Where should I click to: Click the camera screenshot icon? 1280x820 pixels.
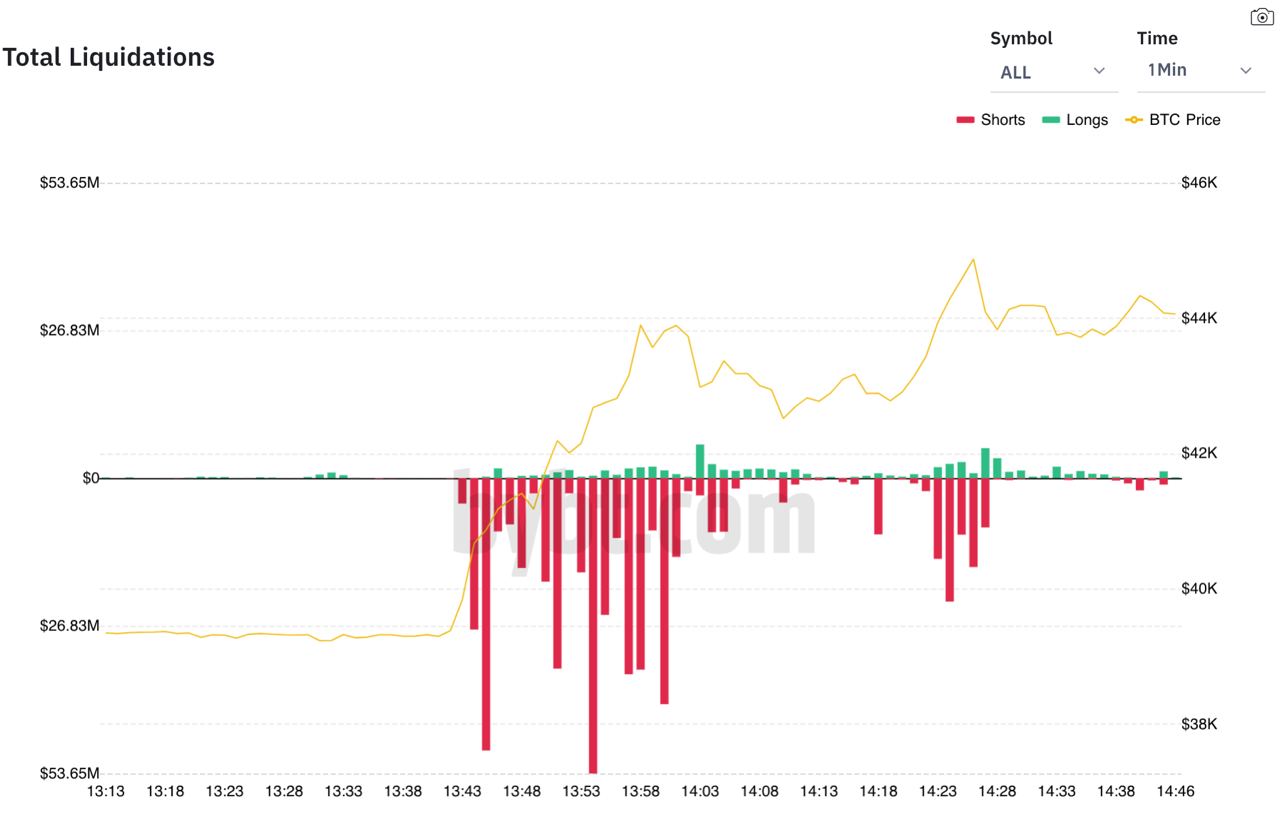pyautogui.click(x=1262, y=17)
